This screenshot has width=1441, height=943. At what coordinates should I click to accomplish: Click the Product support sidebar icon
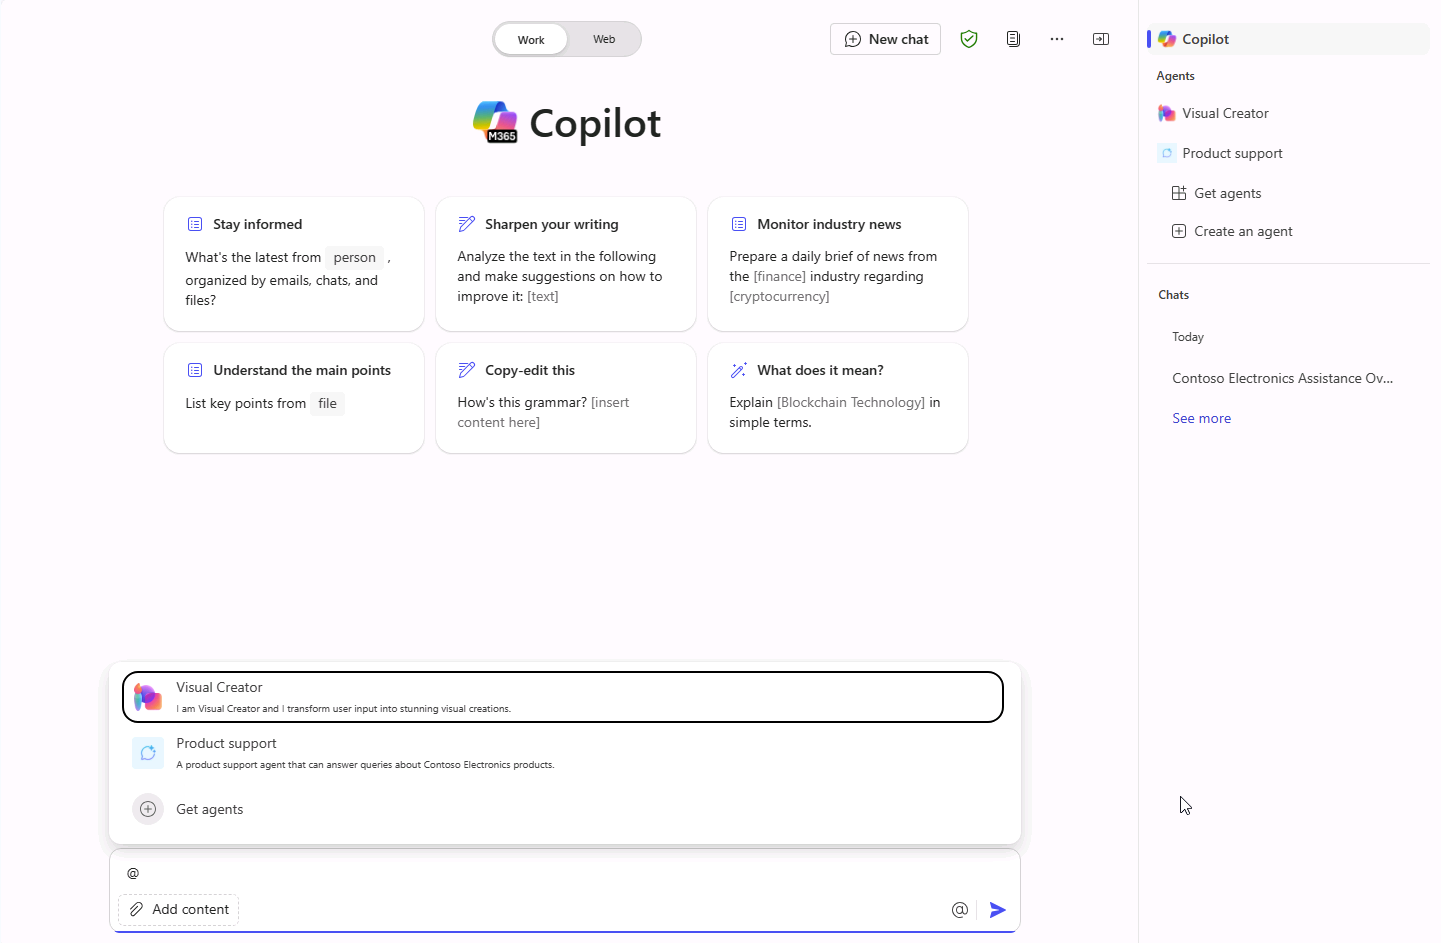click(x=1167, y=153)
